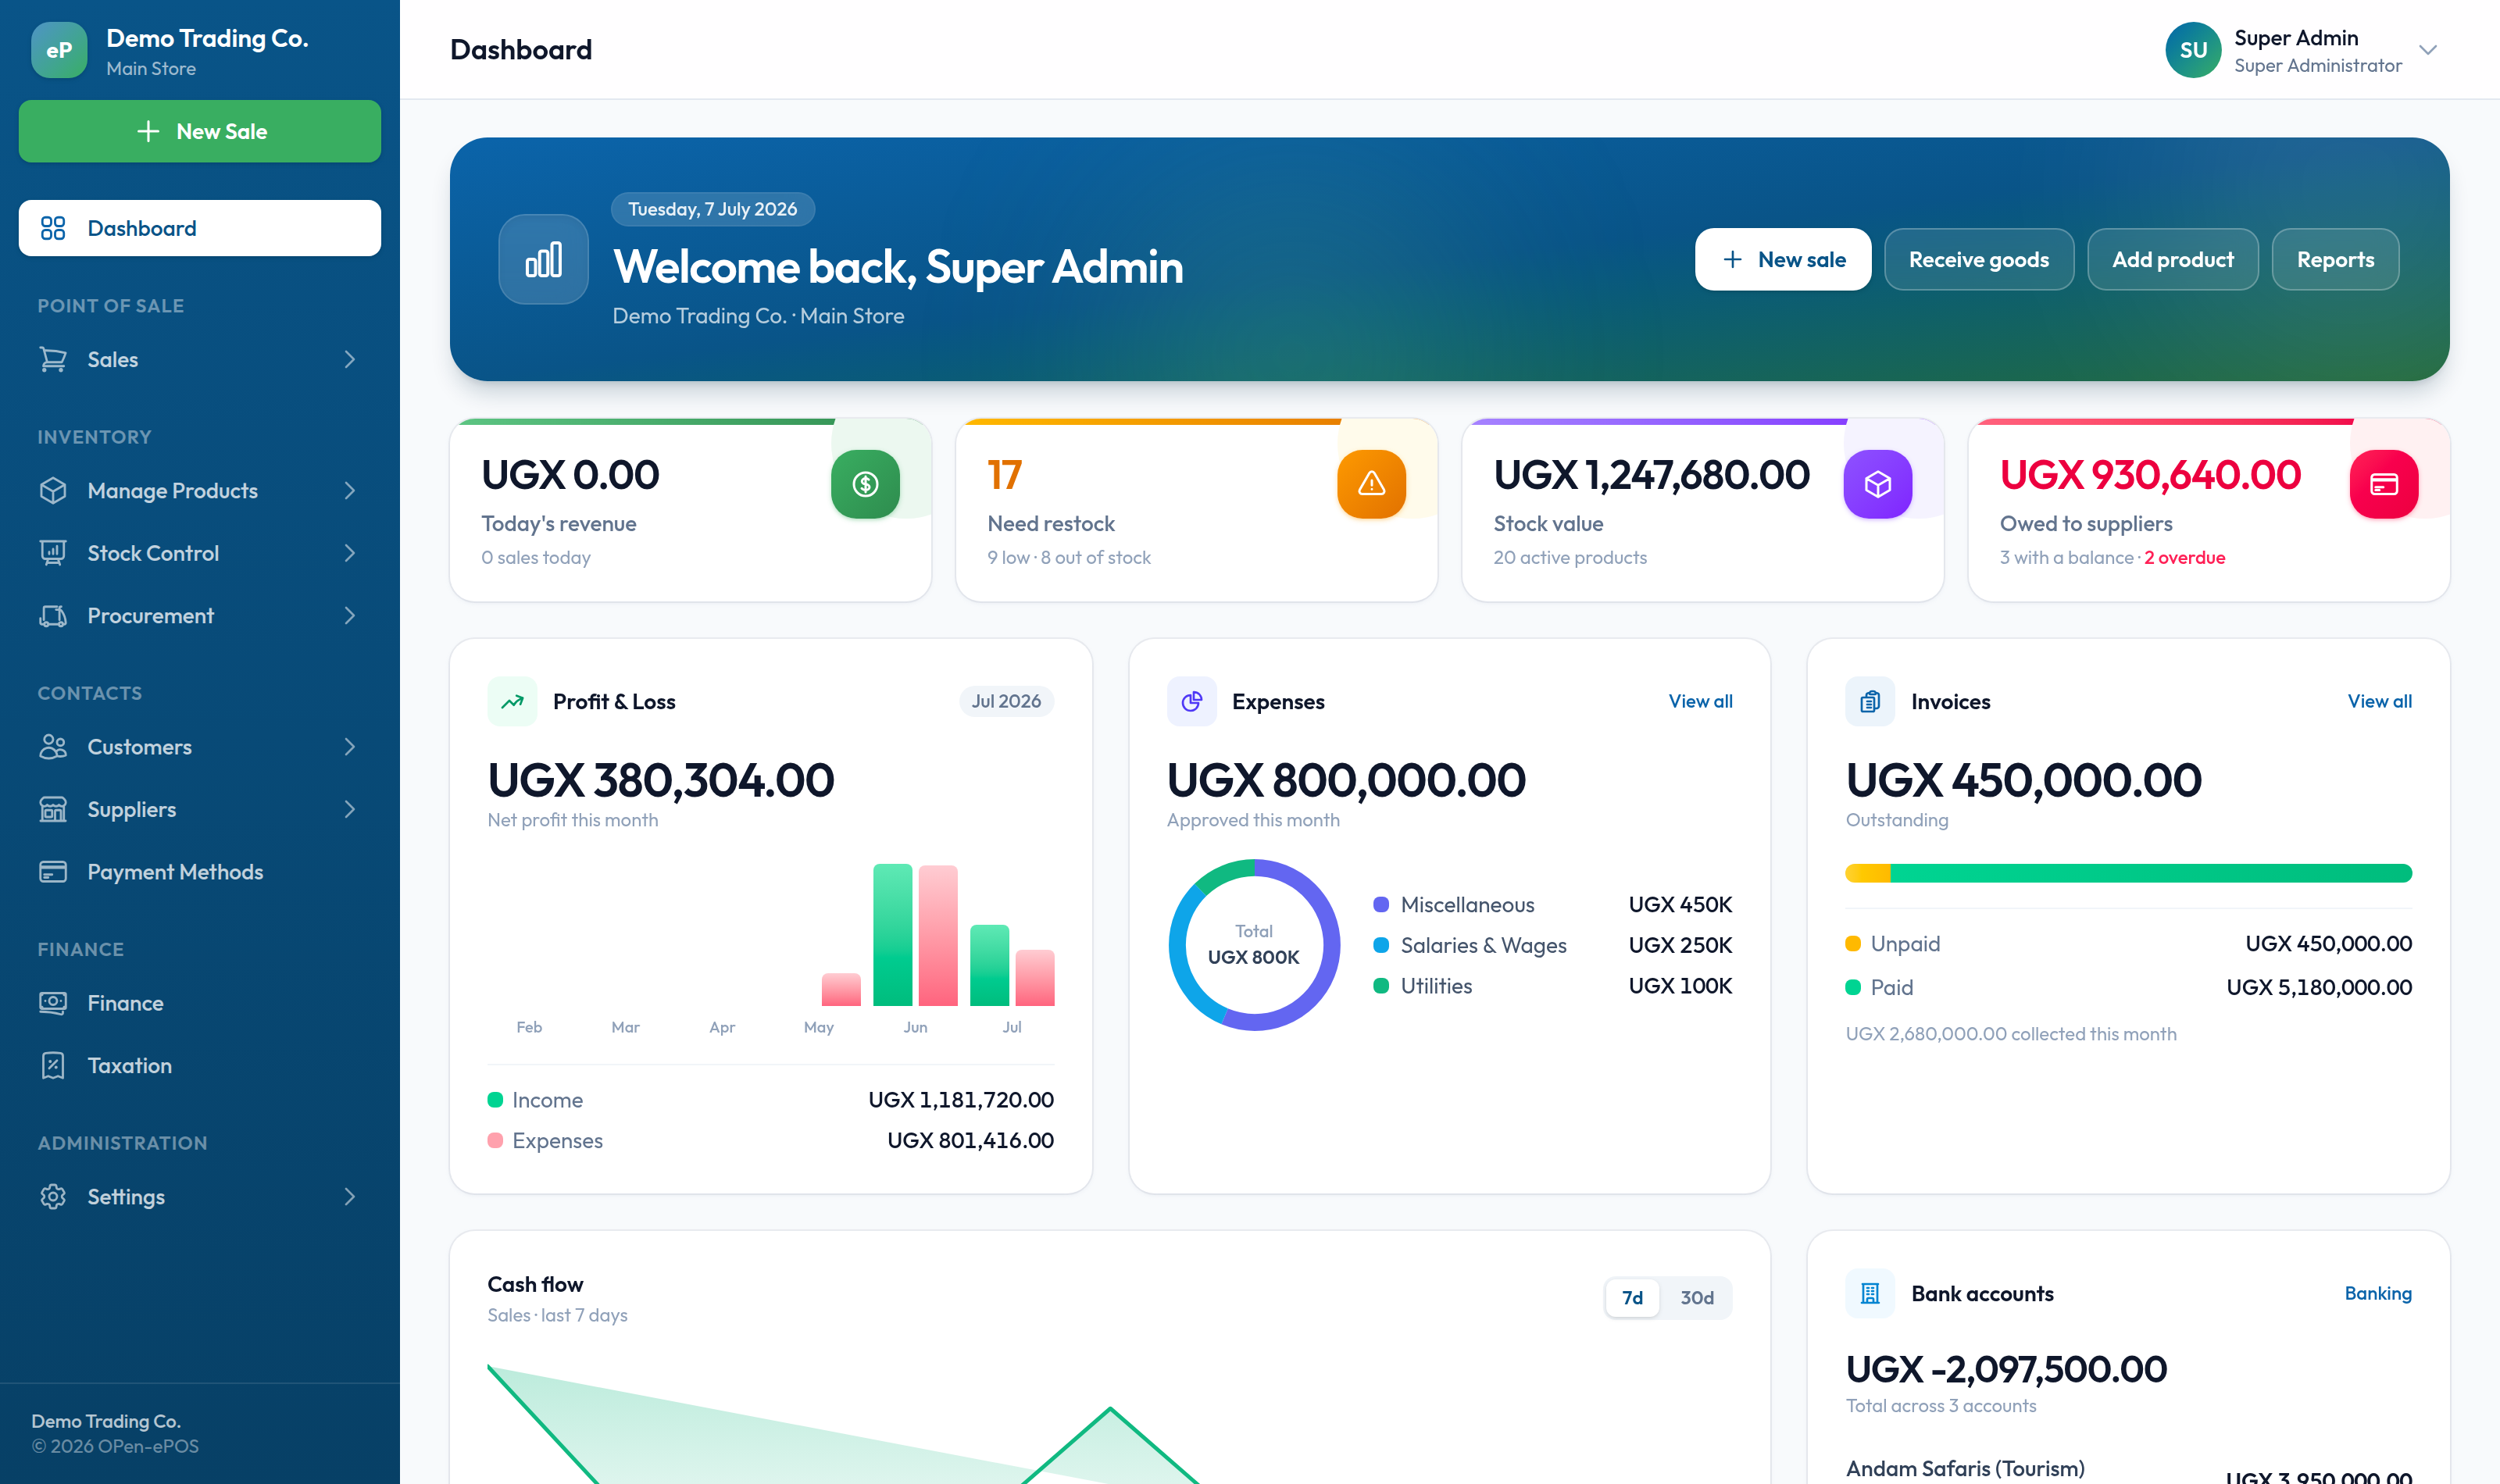Open Dashboard in the sidebar
The image size is (2500, 1484).
[199, 228]
